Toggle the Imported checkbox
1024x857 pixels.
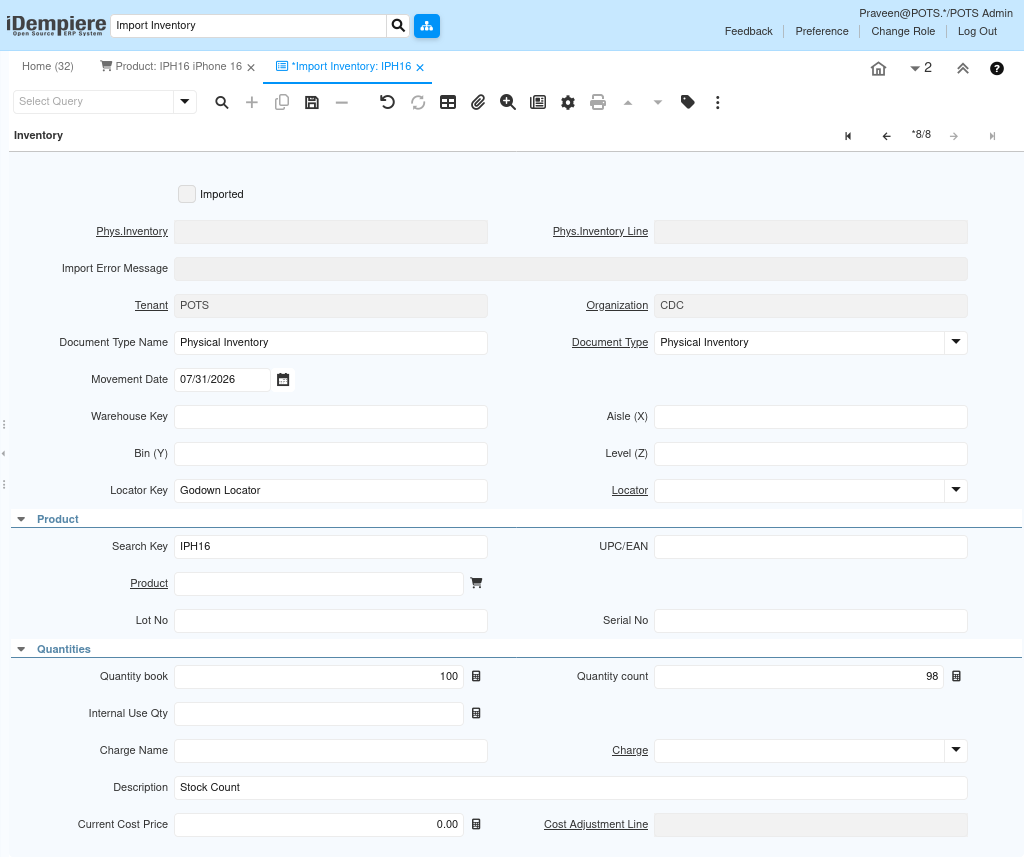187,194
